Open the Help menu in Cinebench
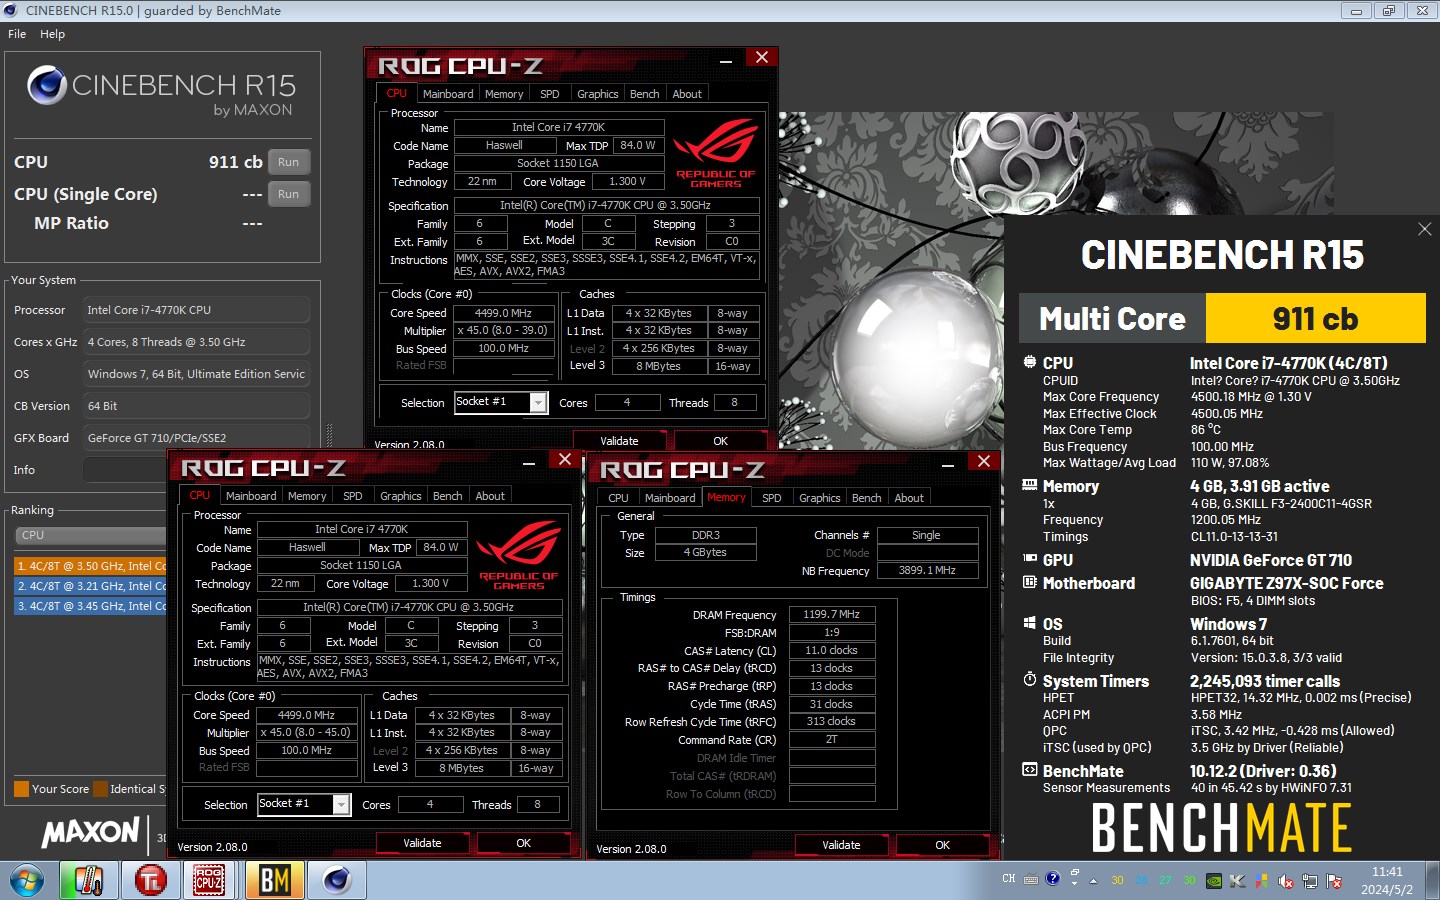 tap(52, 34)
